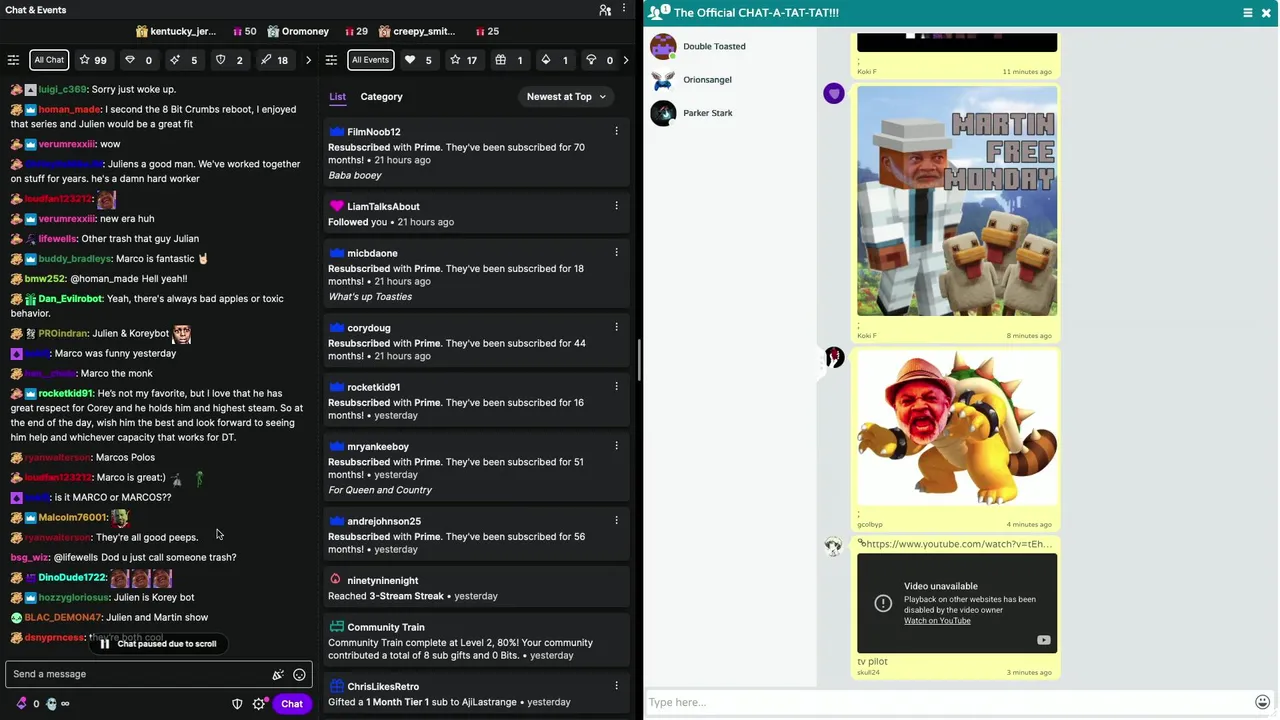The height and width of the screenshot is (720, 1280).
Task: Toggle the diamond filter showing 0
Action: [x=138, y=60]
